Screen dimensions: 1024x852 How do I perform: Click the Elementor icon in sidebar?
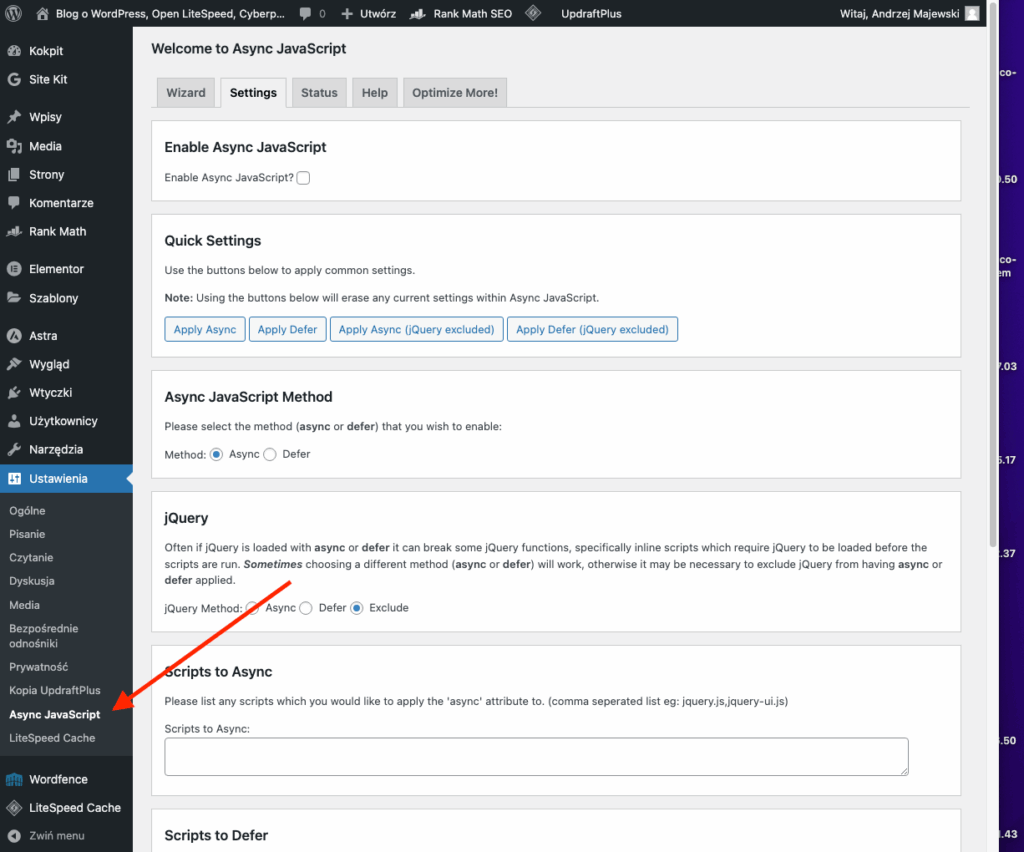tap(14, 268)
